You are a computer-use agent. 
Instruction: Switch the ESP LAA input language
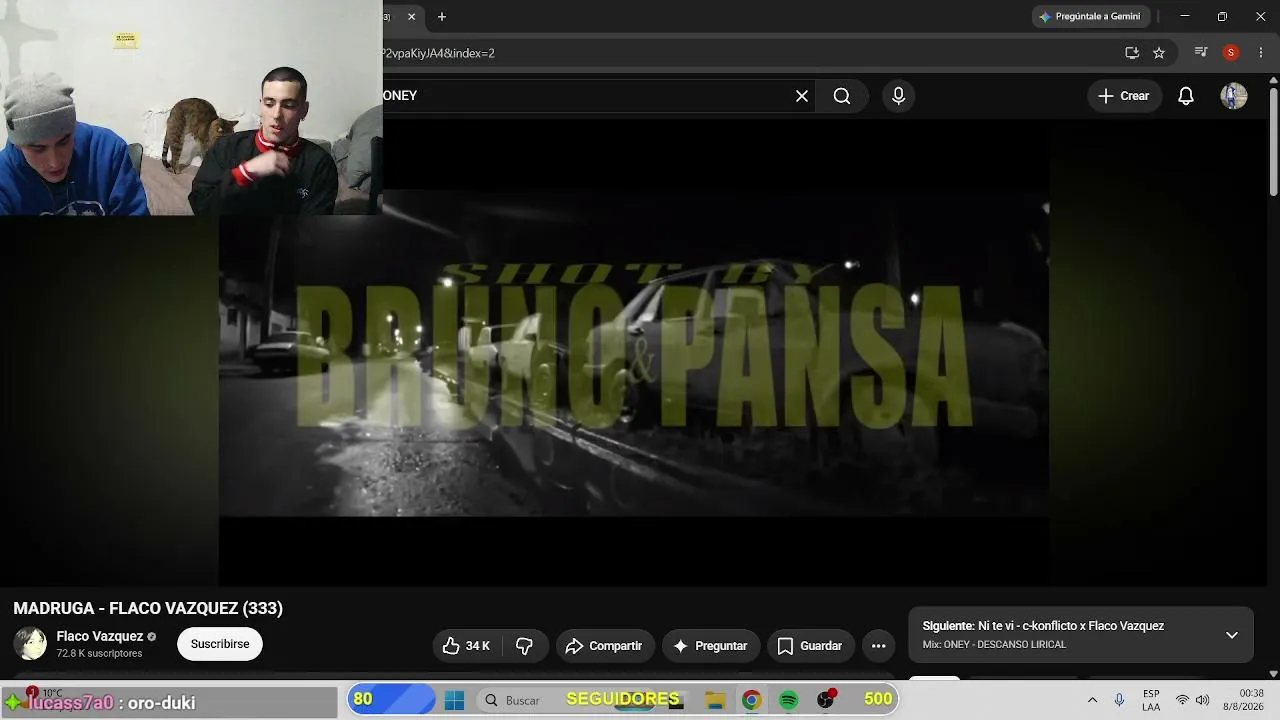pyautogui.click(x=1151, y=700)
